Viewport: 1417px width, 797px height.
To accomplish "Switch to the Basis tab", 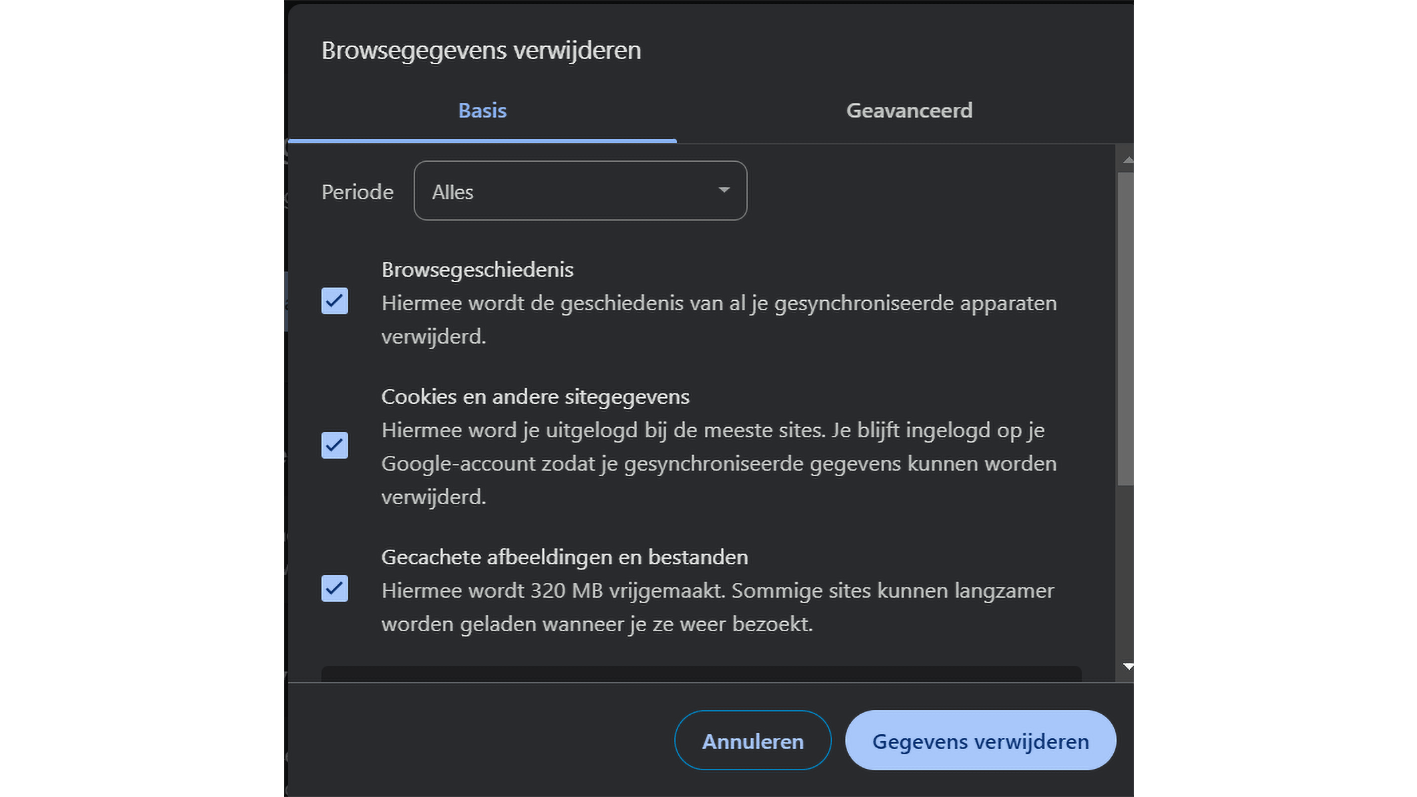I will pos(482,111).
